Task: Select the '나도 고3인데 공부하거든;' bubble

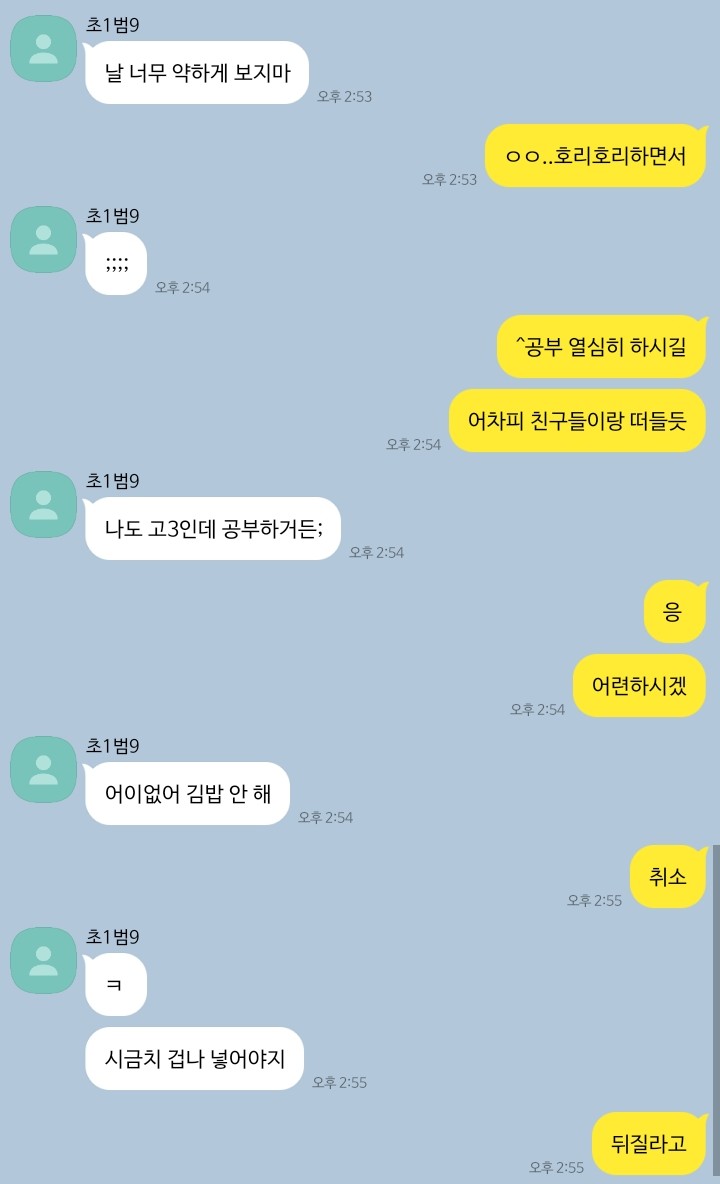Action: [213, 529]
